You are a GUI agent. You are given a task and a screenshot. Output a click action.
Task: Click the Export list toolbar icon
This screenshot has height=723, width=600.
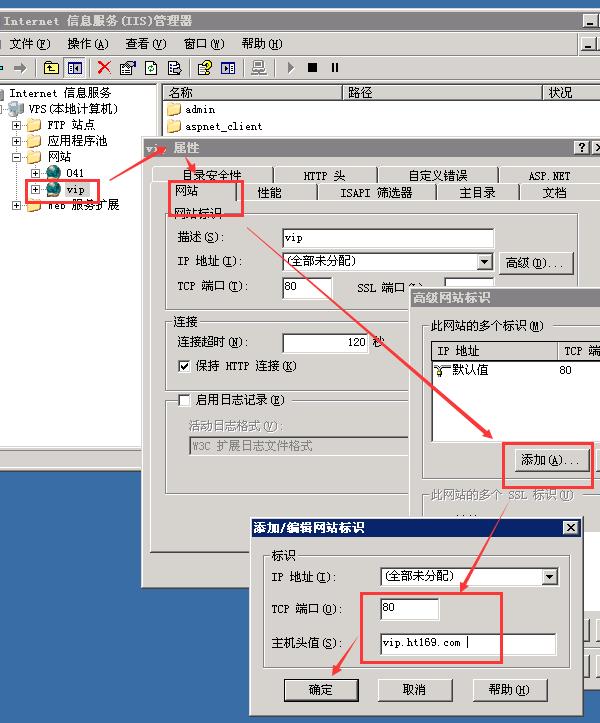174,68
